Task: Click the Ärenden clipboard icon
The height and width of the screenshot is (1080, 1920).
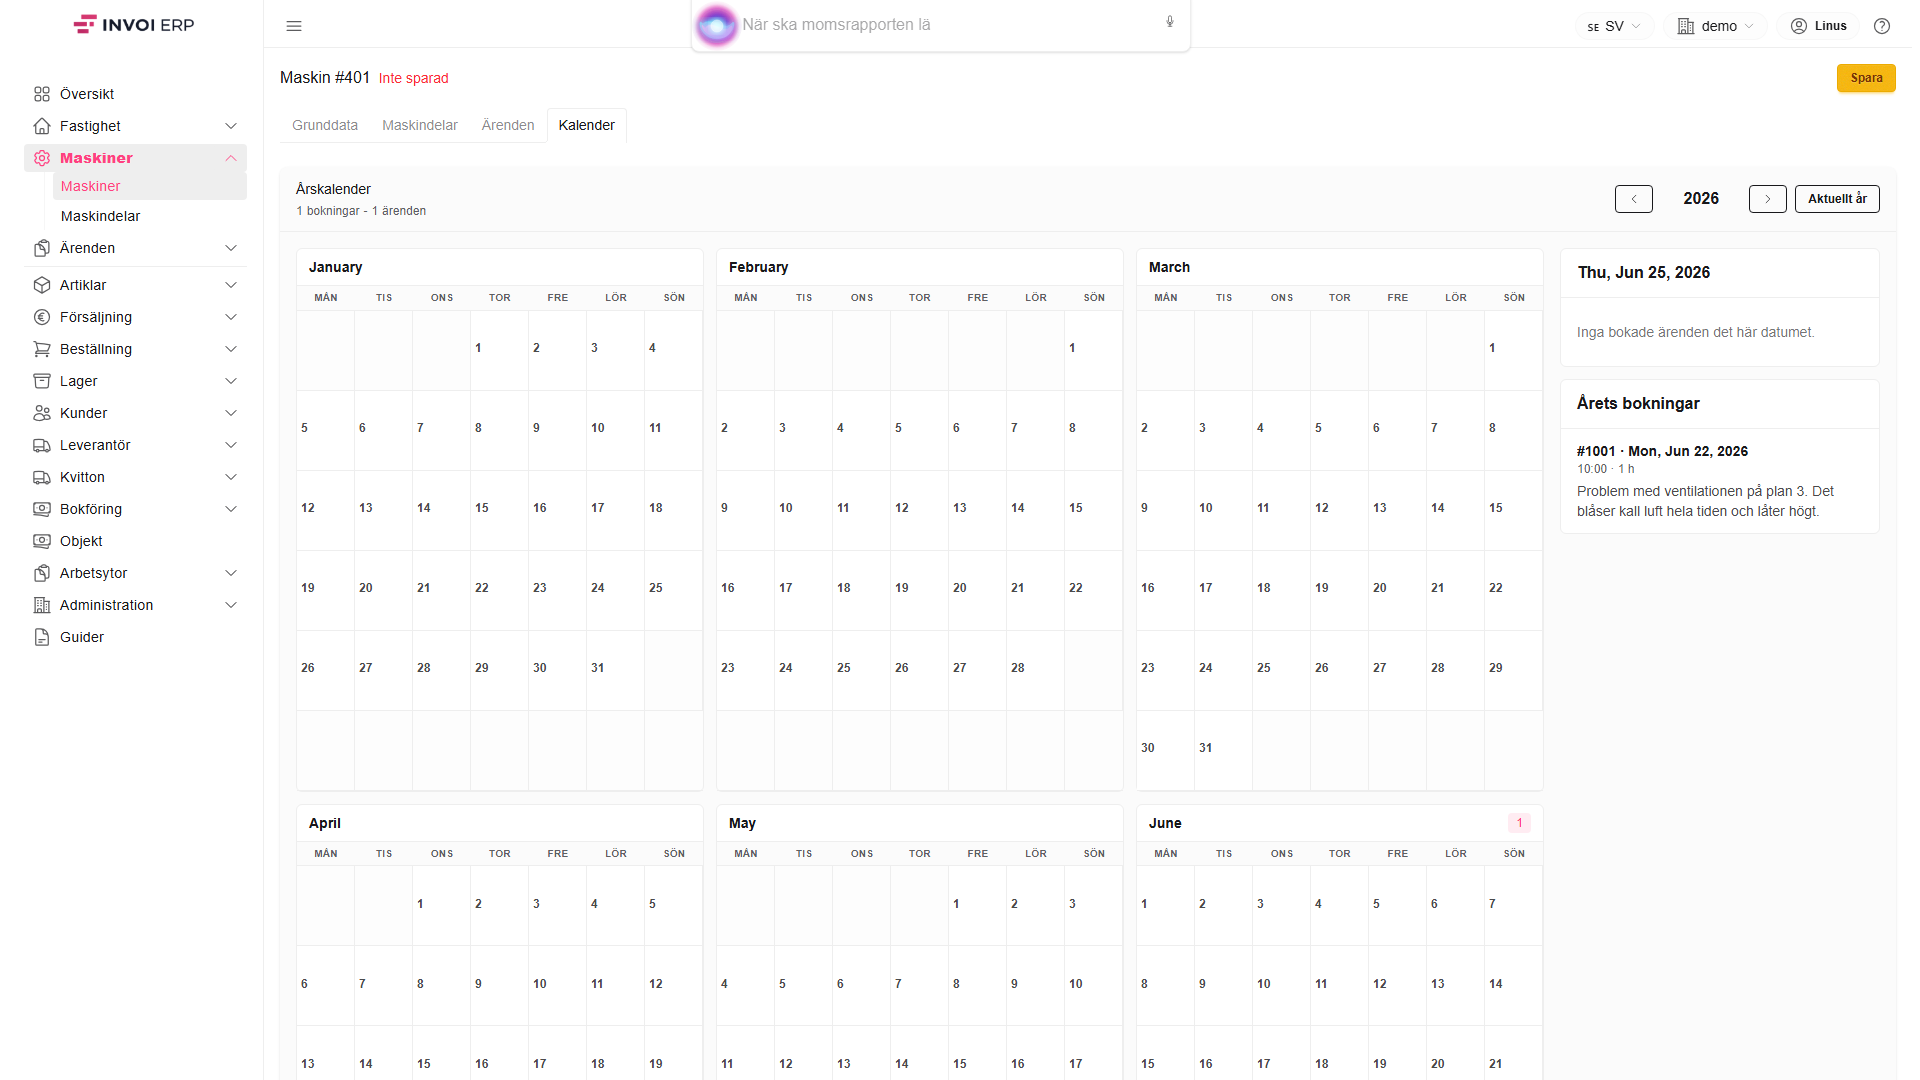Action: (42, 248)
